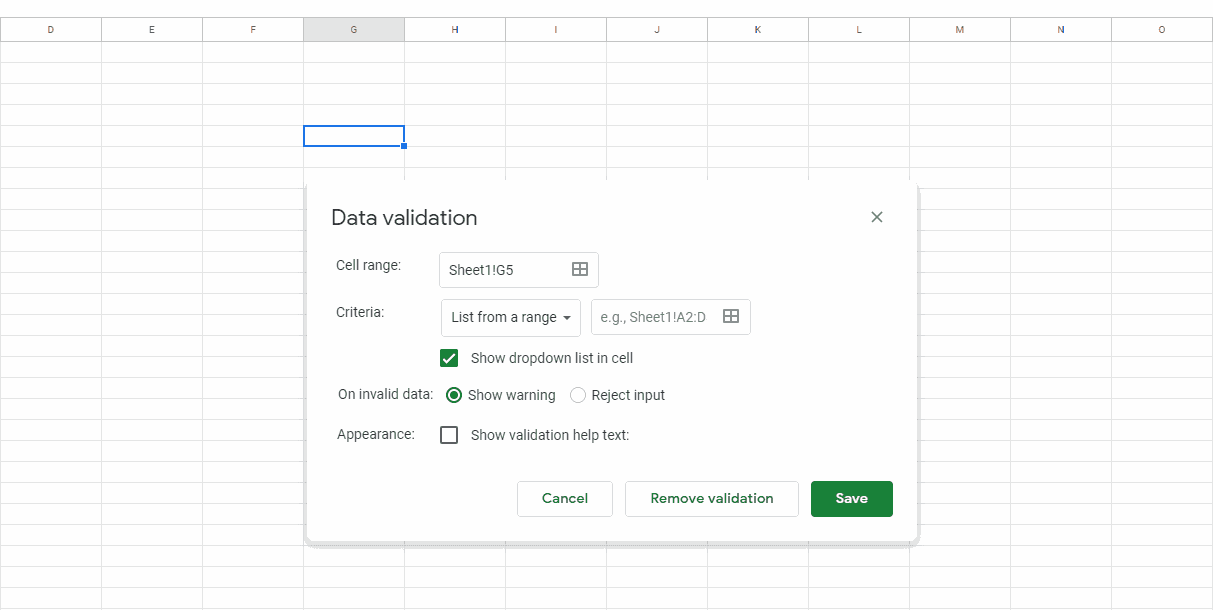The image size is (1213, 610).
Task: Select column O header
Action: point(1162,30)
